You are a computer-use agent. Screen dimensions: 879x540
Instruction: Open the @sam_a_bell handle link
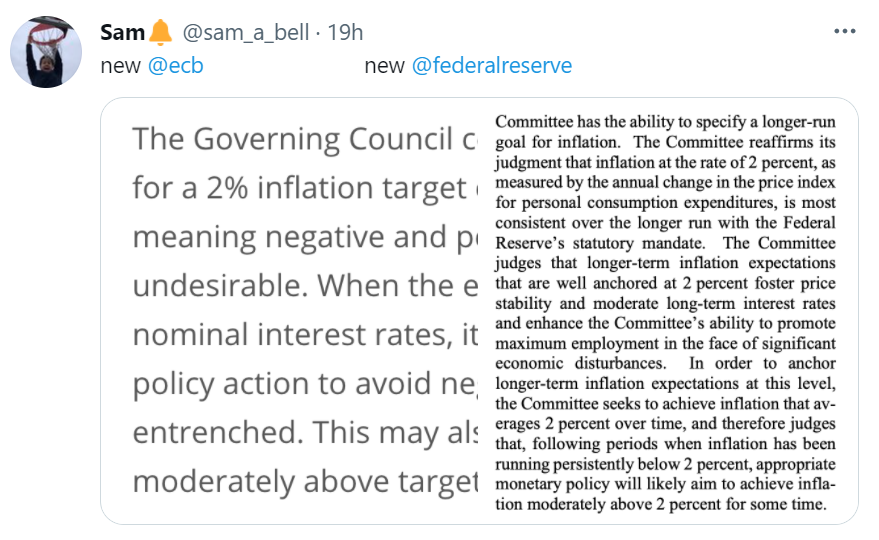(243, 32)
